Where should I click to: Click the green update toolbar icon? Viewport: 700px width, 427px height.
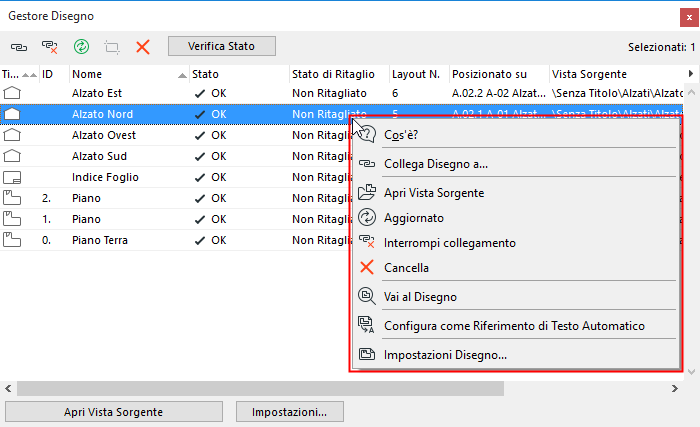(x=81, y=47)
